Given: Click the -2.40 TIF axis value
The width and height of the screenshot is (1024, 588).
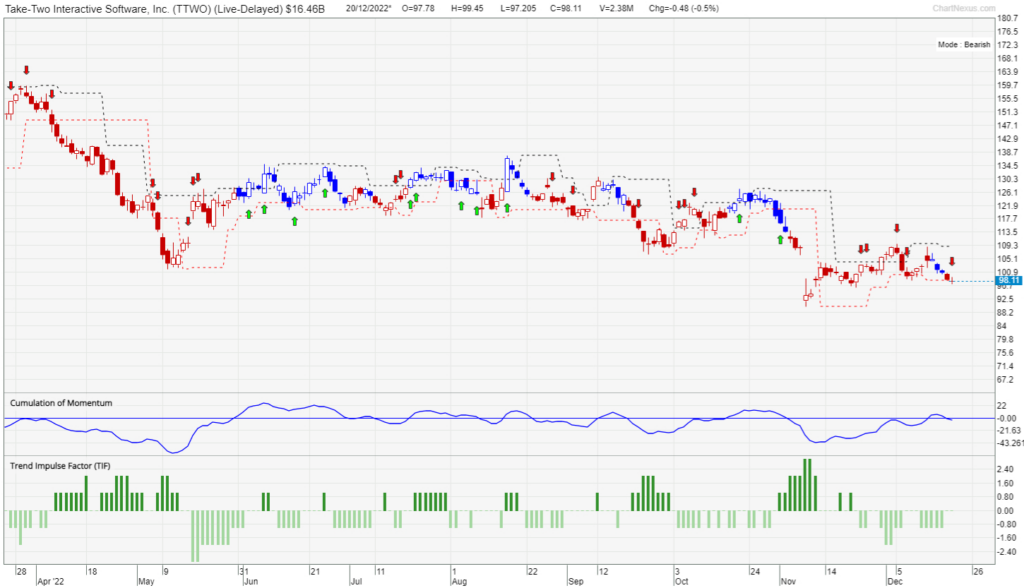Looking at the screenshot, I should (x=1007, y=551).
